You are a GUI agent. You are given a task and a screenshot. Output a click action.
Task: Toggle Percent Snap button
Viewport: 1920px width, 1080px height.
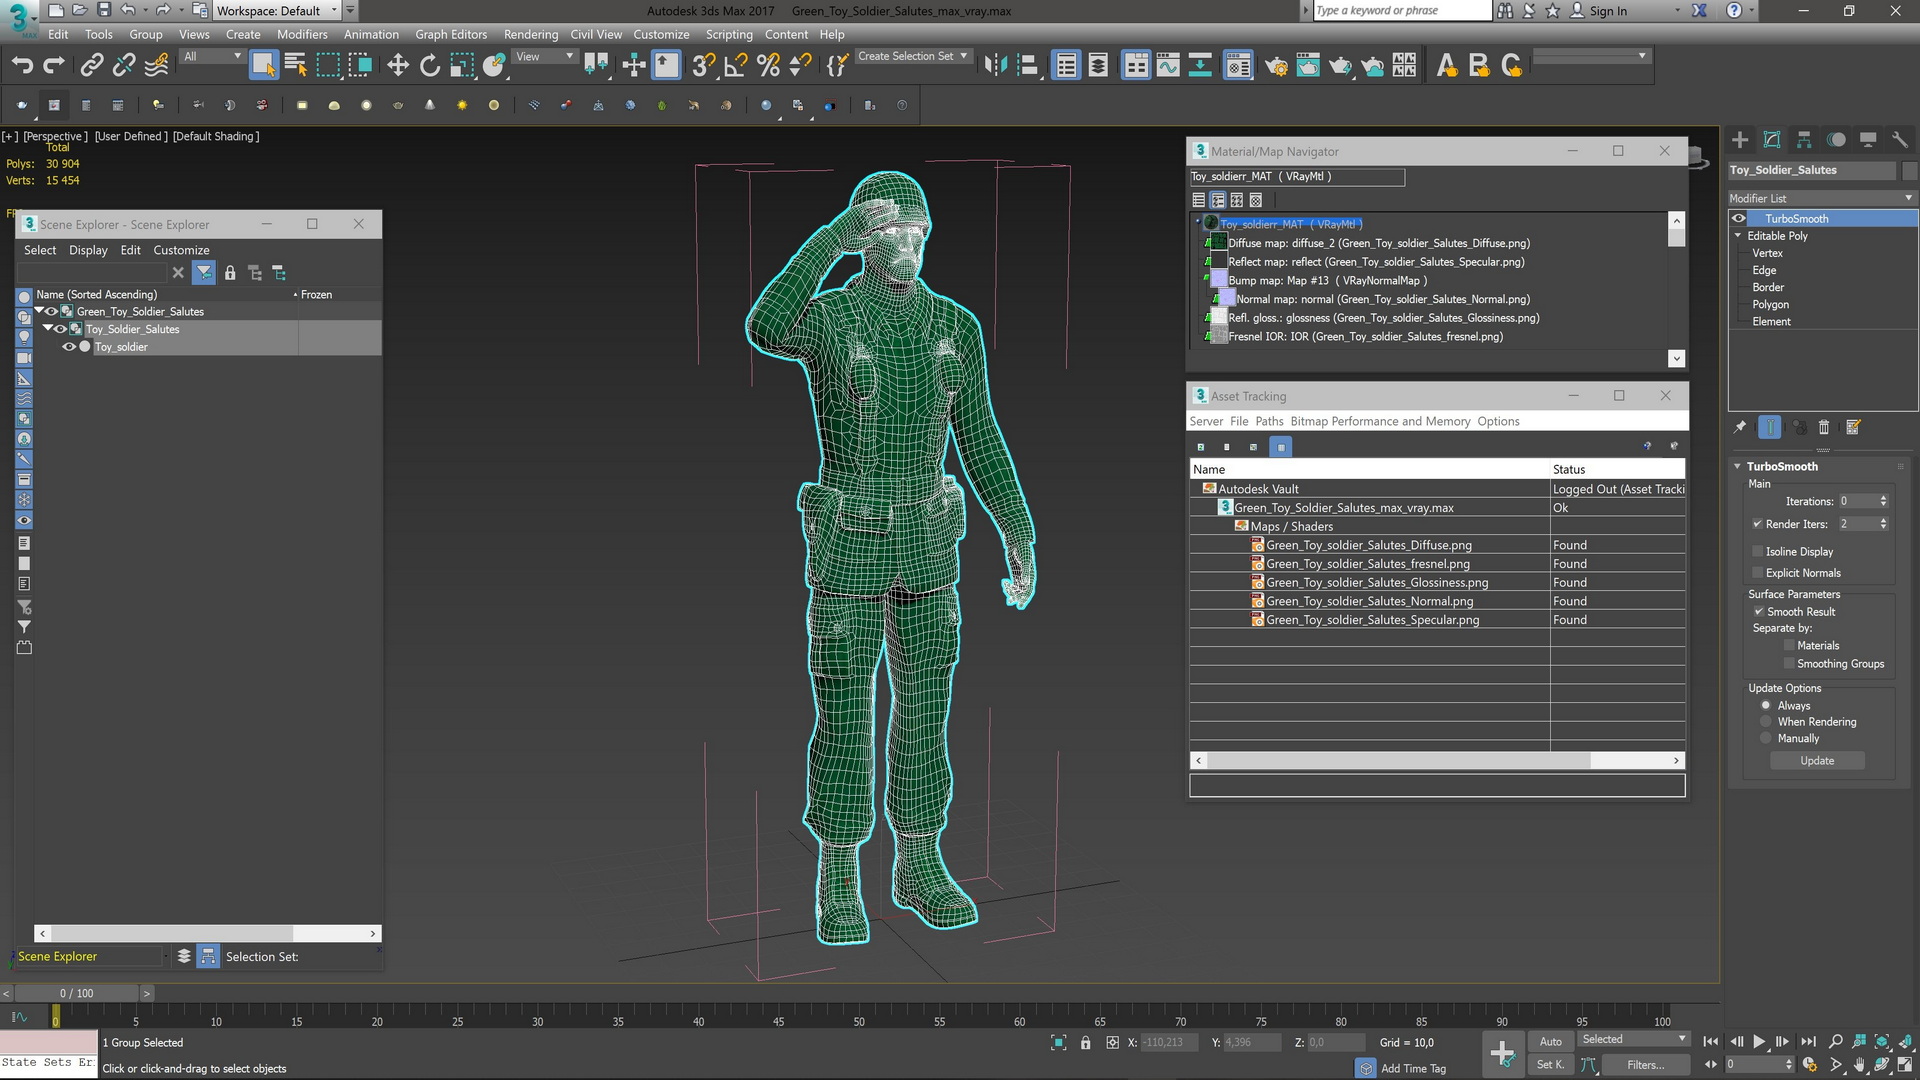tap(768, 65)
